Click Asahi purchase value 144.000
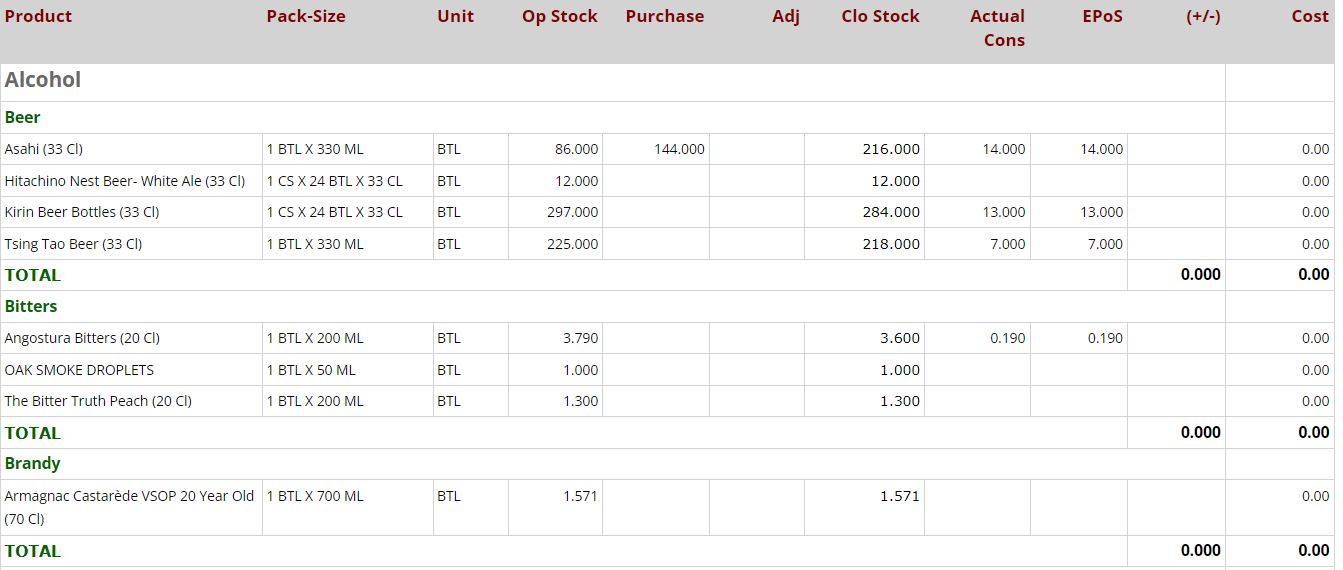1343x570 pixels. coord(679,149)
